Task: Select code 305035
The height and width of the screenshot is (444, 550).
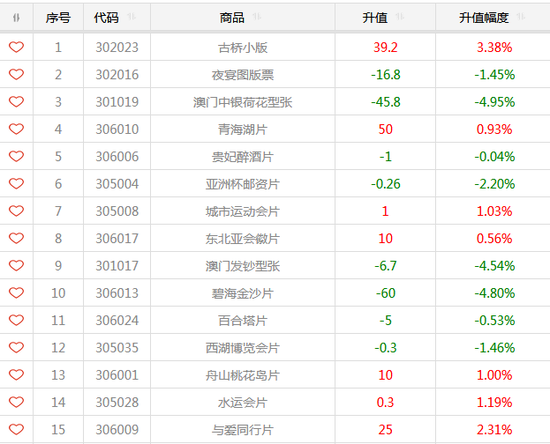Action: [117, 348]
